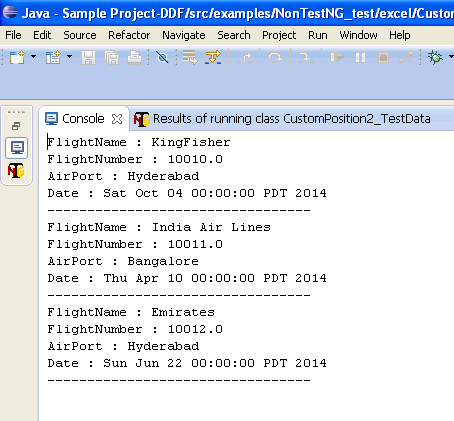This screenshot has height=421, width=454.
Task: Click the Save All icon
Action: point(111,57)
